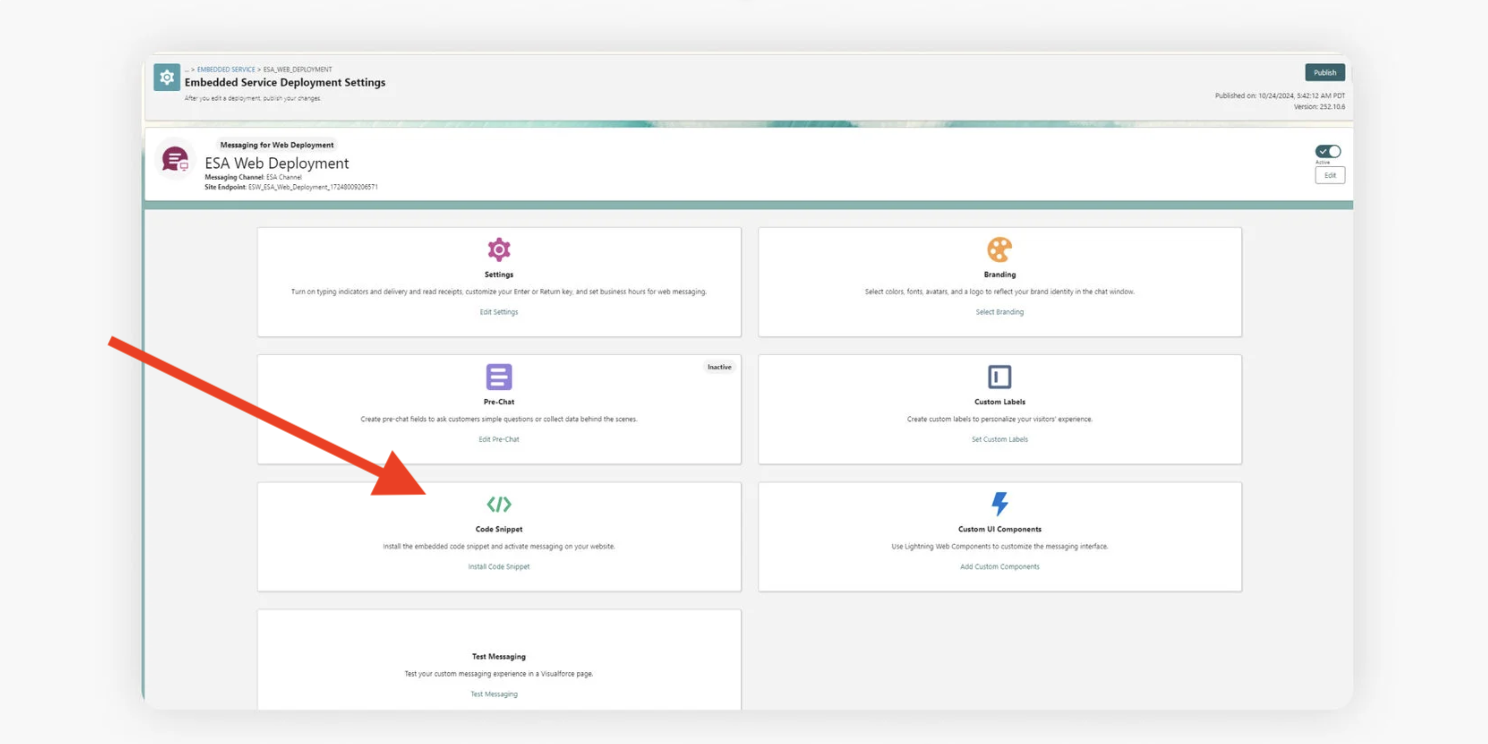Click the Inactive badge on Pre-Chat
This screenshot has width=1488, height=744.
[x=719, y=367]
